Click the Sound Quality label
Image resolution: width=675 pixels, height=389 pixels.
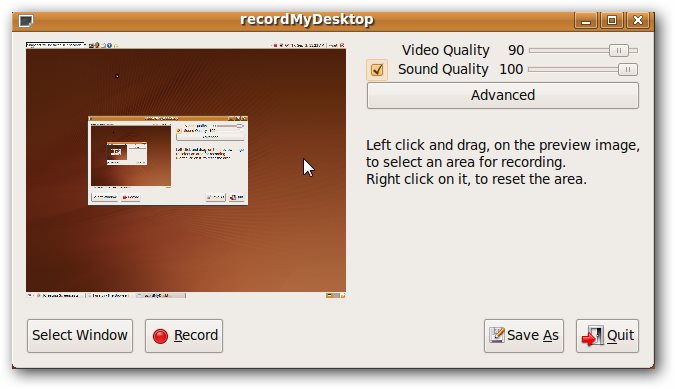(x=443, y=69)
